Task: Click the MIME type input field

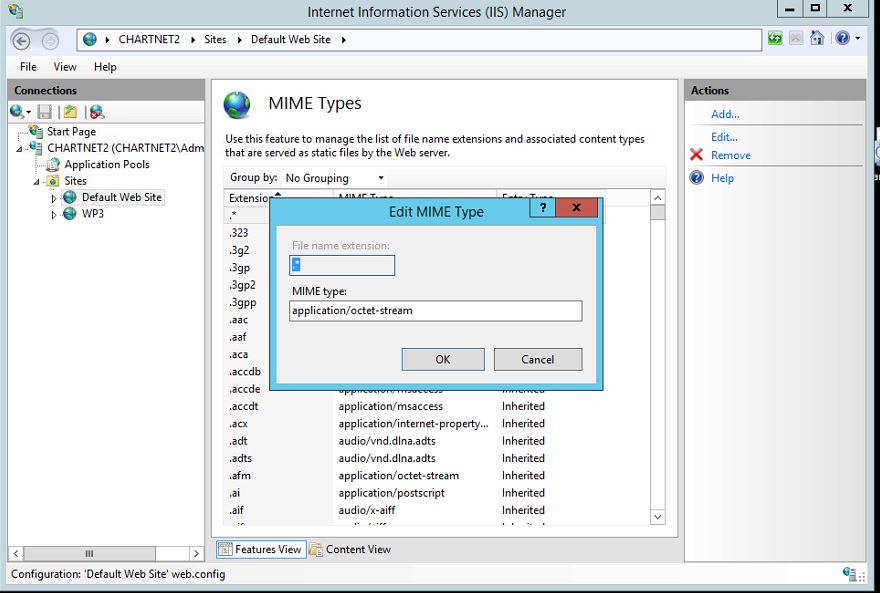Action: [436, 311]
